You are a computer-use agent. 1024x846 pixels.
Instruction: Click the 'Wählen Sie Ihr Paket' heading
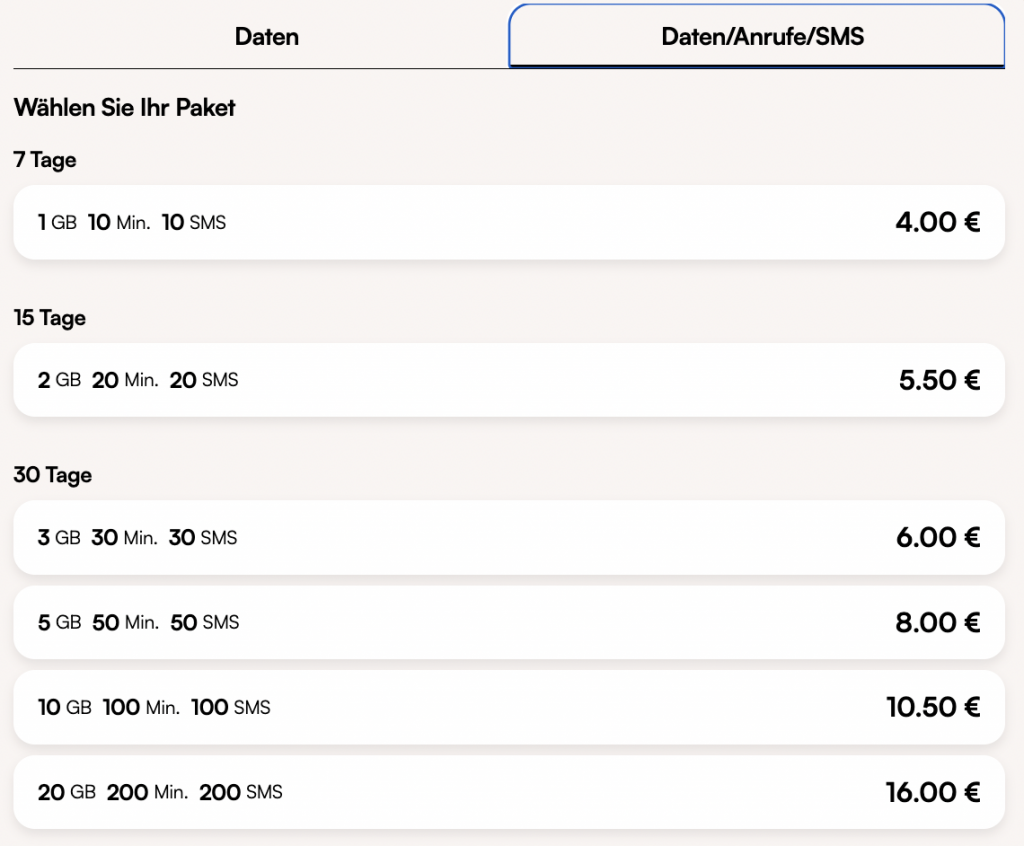pyautogui.click(x=124, y=108)
